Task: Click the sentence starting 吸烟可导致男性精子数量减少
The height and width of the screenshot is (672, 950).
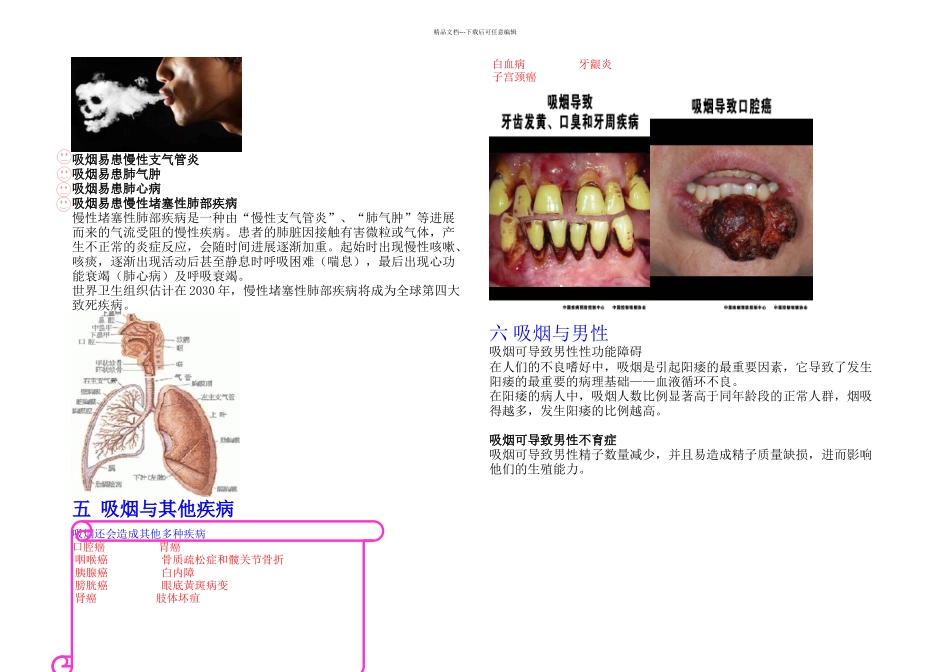Action: (x=680, y=462)
